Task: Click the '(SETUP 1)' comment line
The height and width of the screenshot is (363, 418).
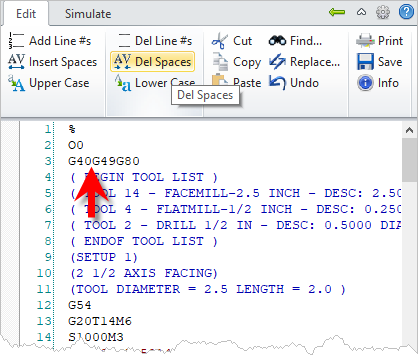Action: 104,257
